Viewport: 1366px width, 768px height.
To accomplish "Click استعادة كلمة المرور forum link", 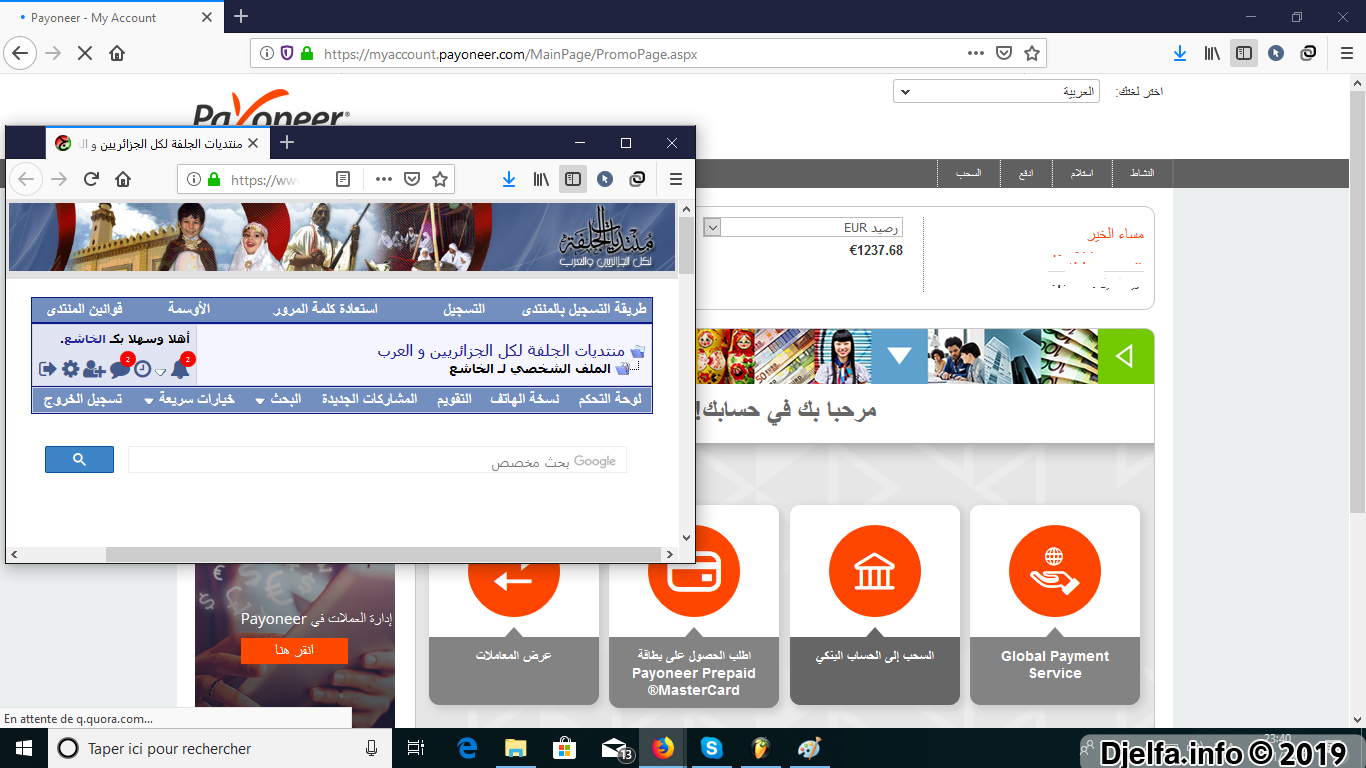I will (x=325, y=309).
